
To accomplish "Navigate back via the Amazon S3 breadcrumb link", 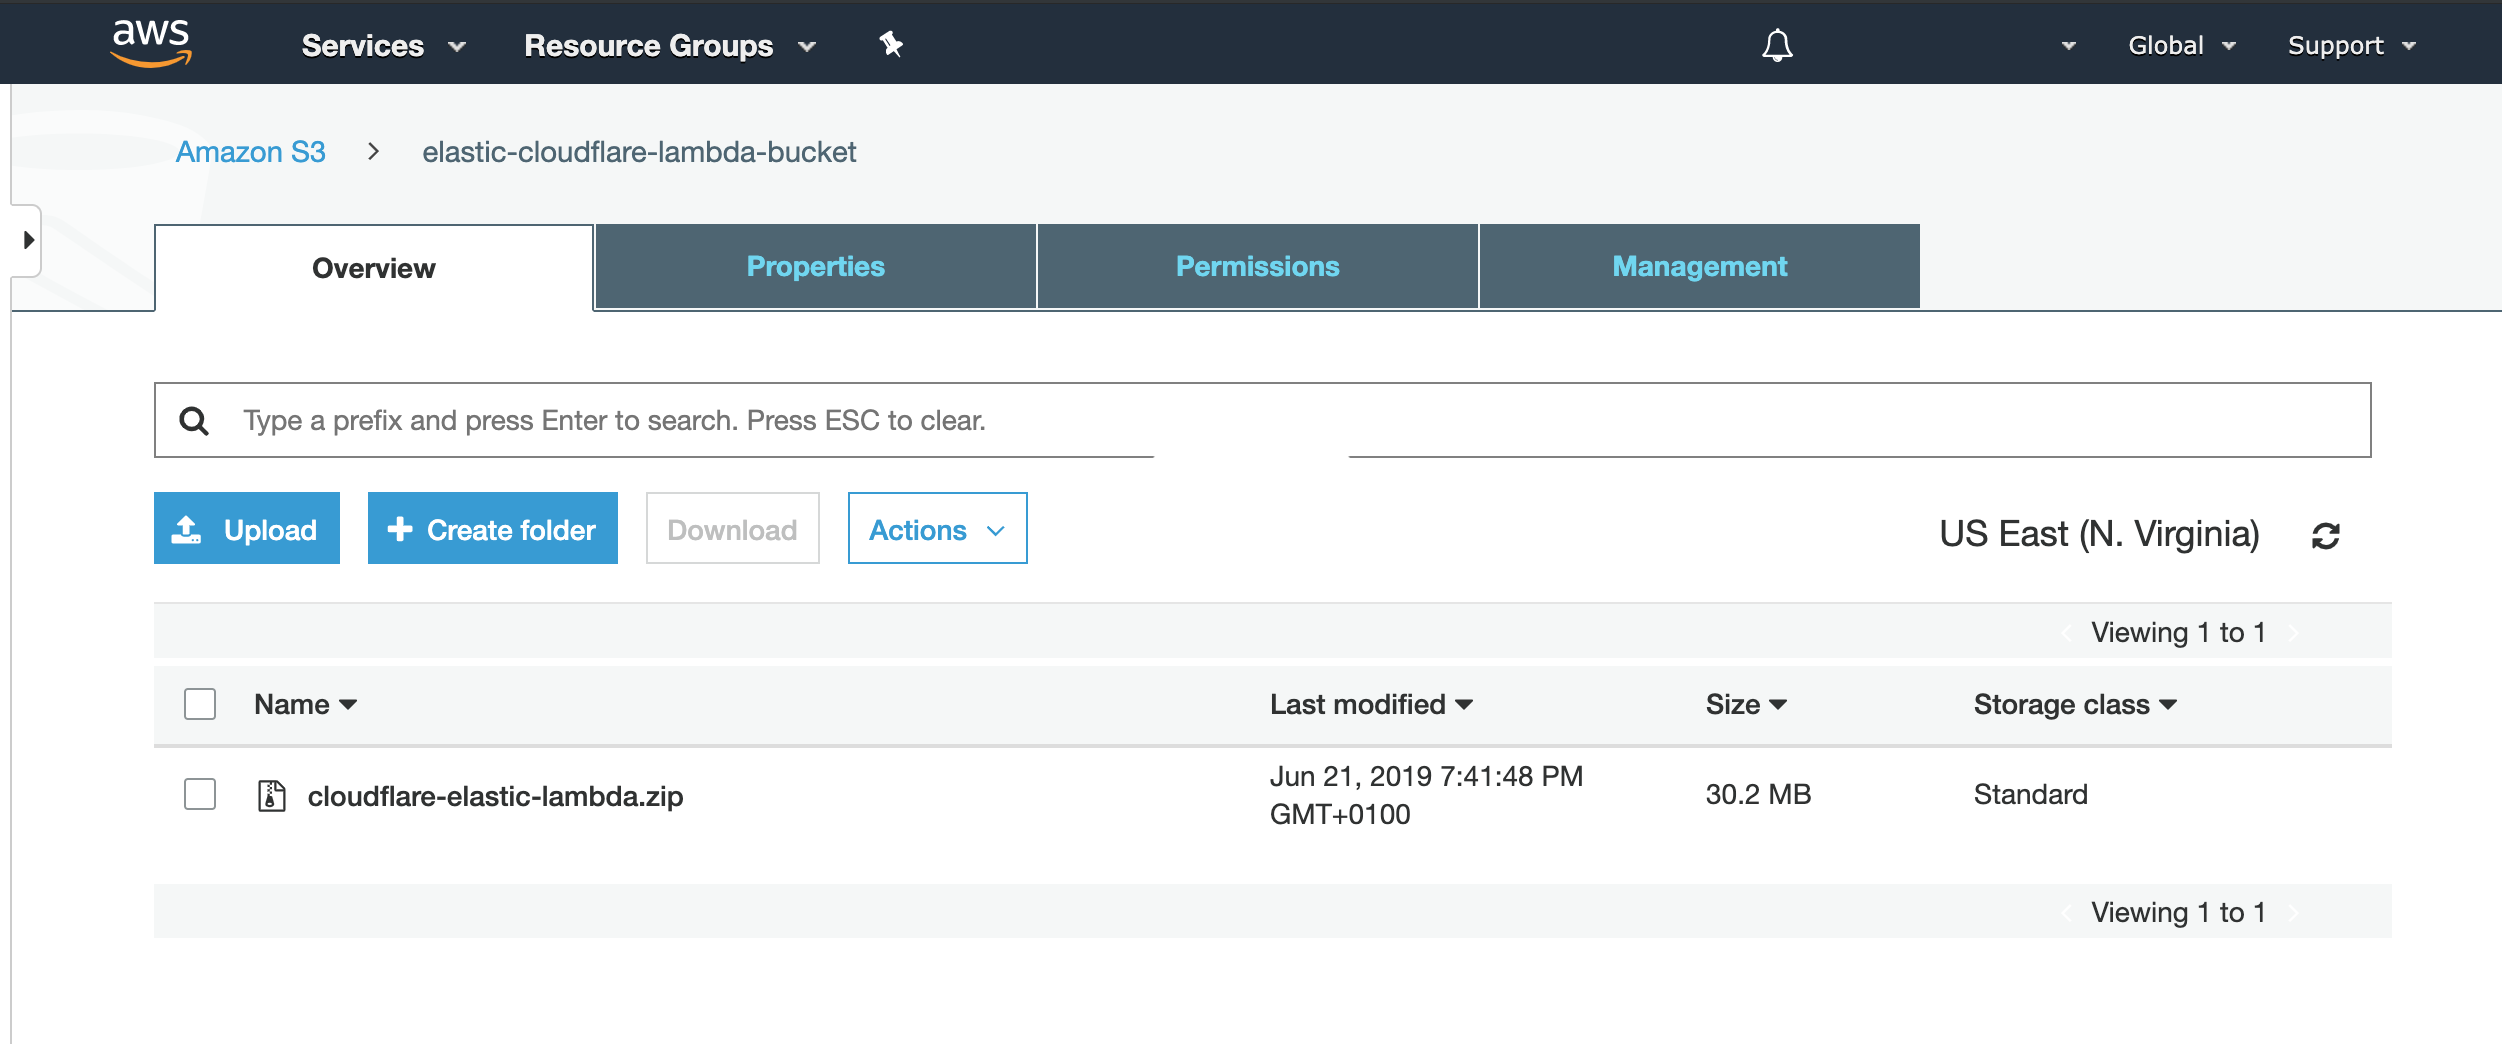I will point(251,151).
